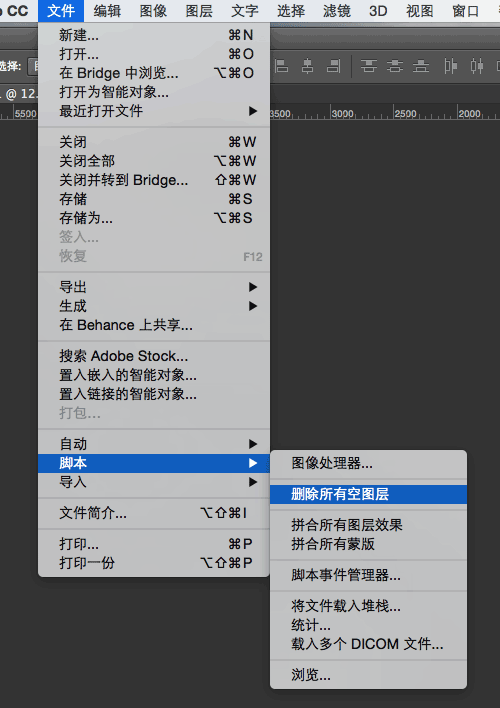This screenshot has width=500, height=708.
Task: Click the distribute left edges icon
Action: tap(450, 66)
